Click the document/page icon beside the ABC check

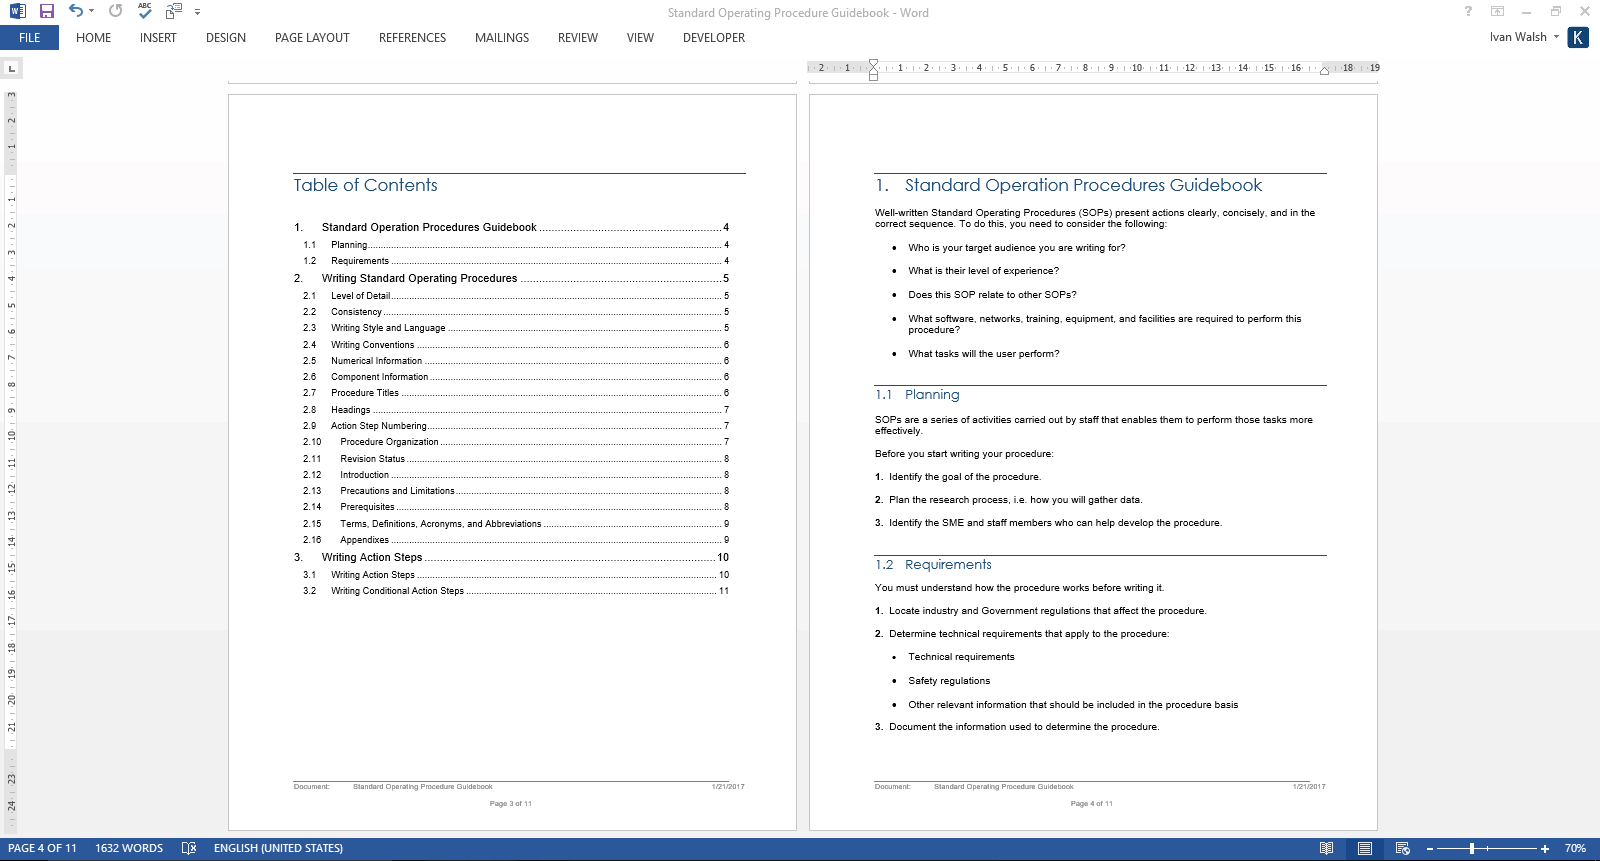[174, 11]
